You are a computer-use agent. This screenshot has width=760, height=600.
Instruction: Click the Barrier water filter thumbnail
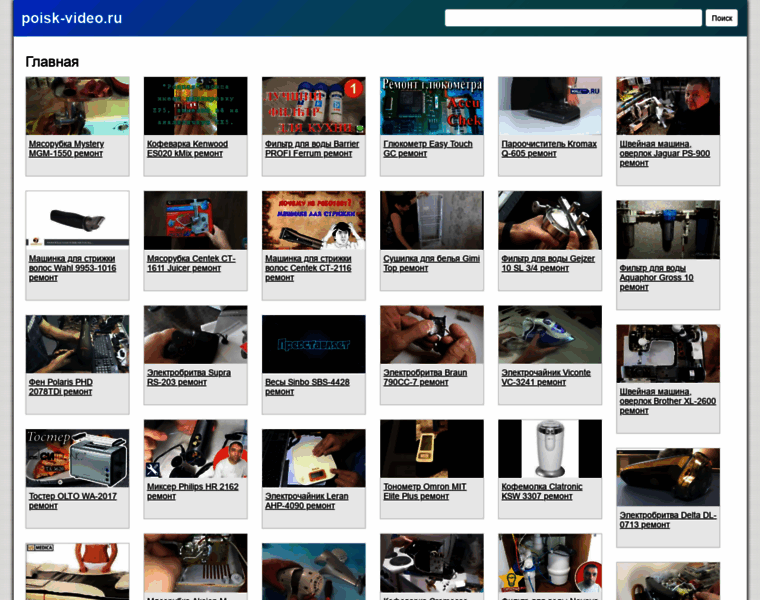(x=314, y=106)
